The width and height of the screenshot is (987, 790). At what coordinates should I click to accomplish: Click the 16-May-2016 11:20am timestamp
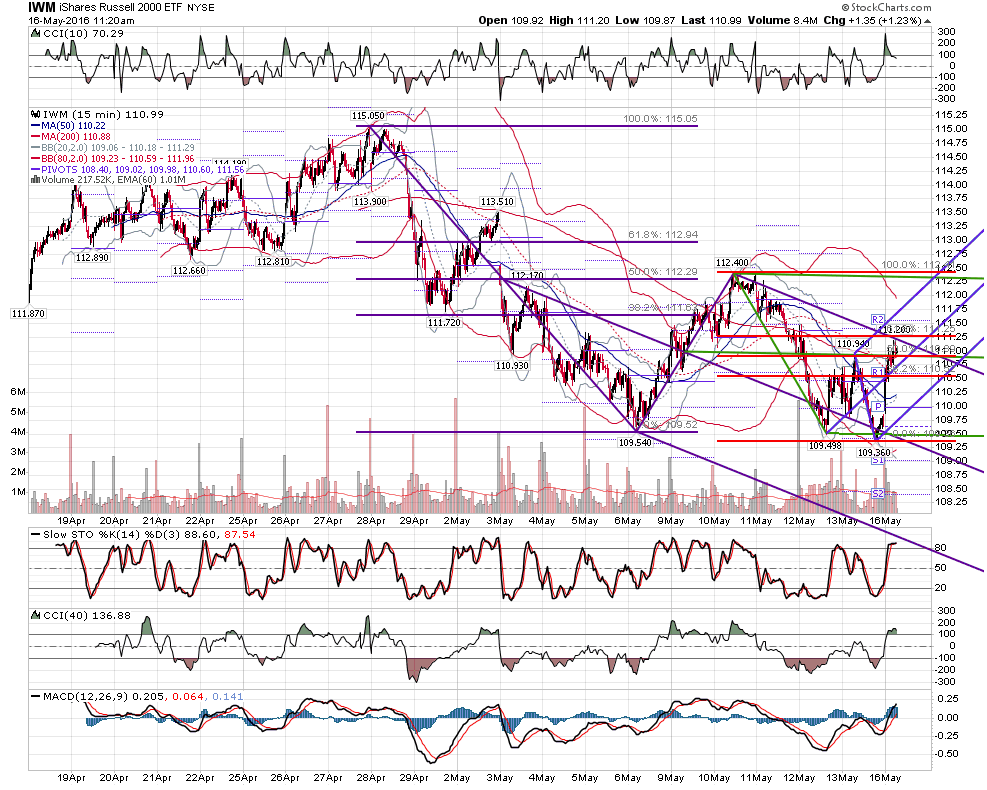click(x=81, y=21)
